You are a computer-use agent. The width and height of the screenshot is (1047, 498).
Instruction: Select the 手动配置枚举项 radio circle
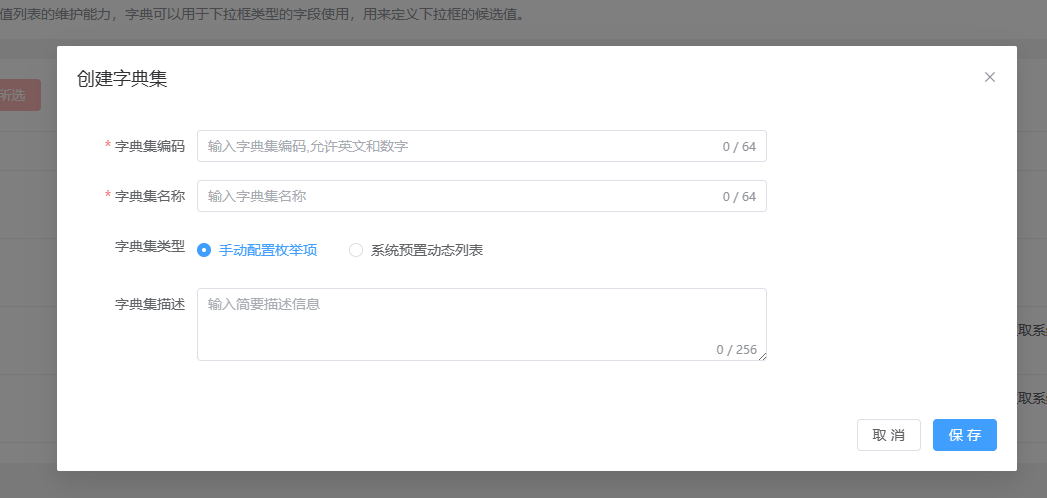pos(204,250)
